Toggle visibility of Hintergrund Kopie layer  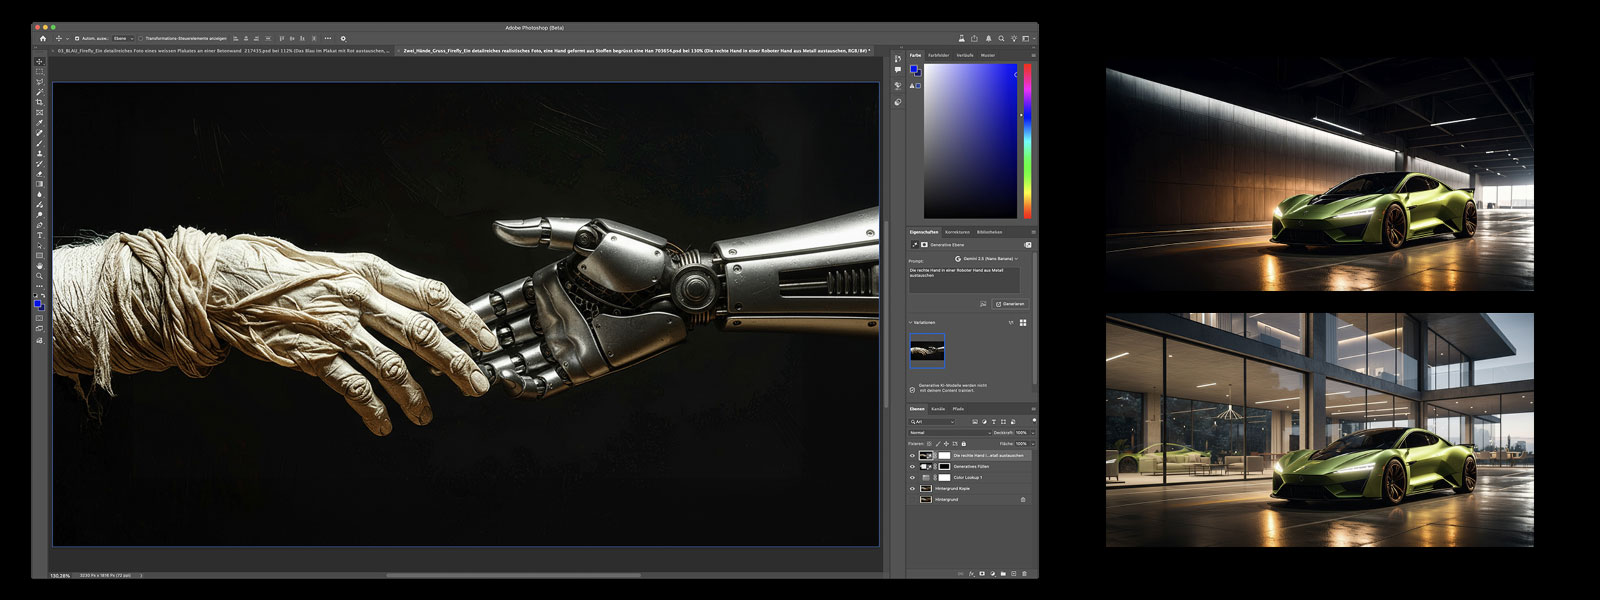[x=912, y=489]
